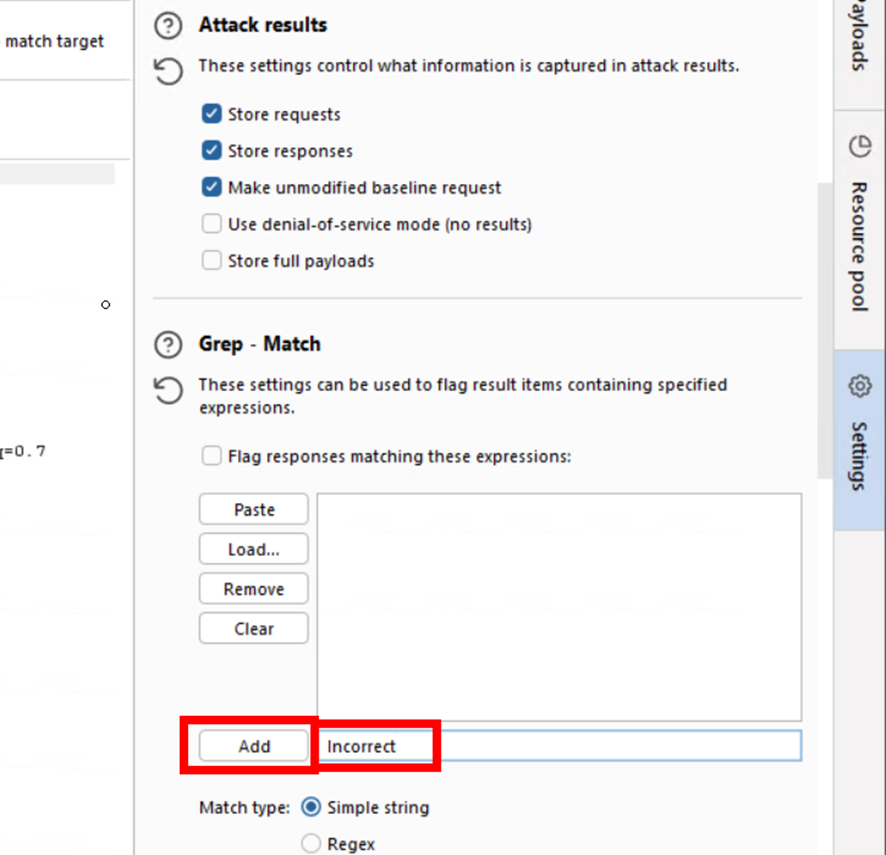Toggle Make unmodified baseline request
The image size is (886, 855).
click(211, 187)
